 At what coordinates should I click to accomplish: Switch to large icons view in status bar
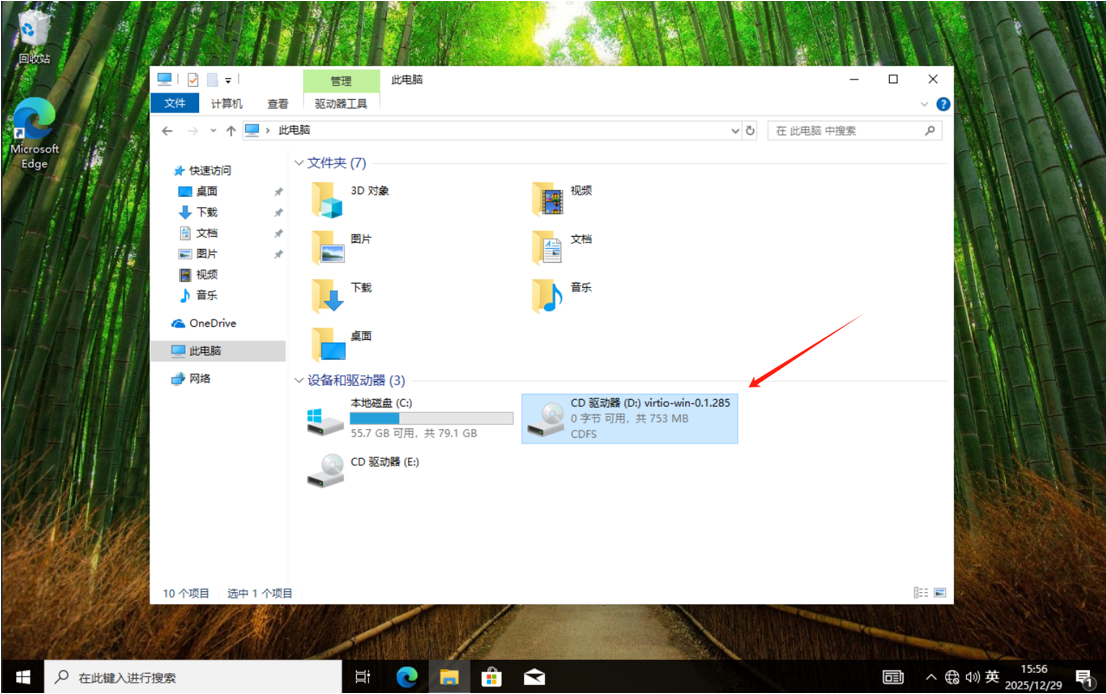pos(939,593)
